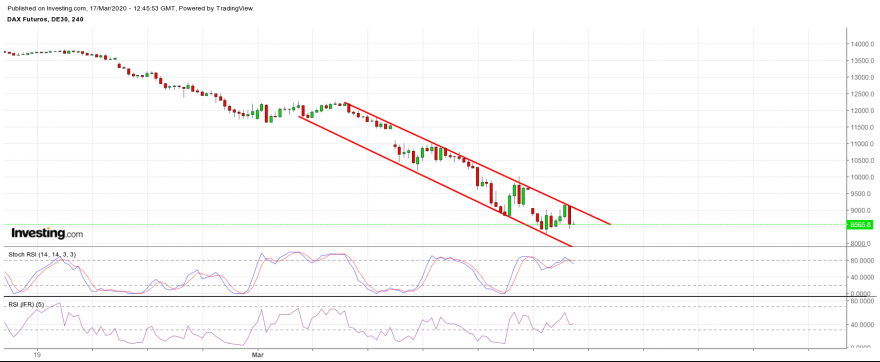The width and height of the screenshot is (880, 362).
Task: Click the RSI (5) indicator label
Action: click(x=26, y=304)
